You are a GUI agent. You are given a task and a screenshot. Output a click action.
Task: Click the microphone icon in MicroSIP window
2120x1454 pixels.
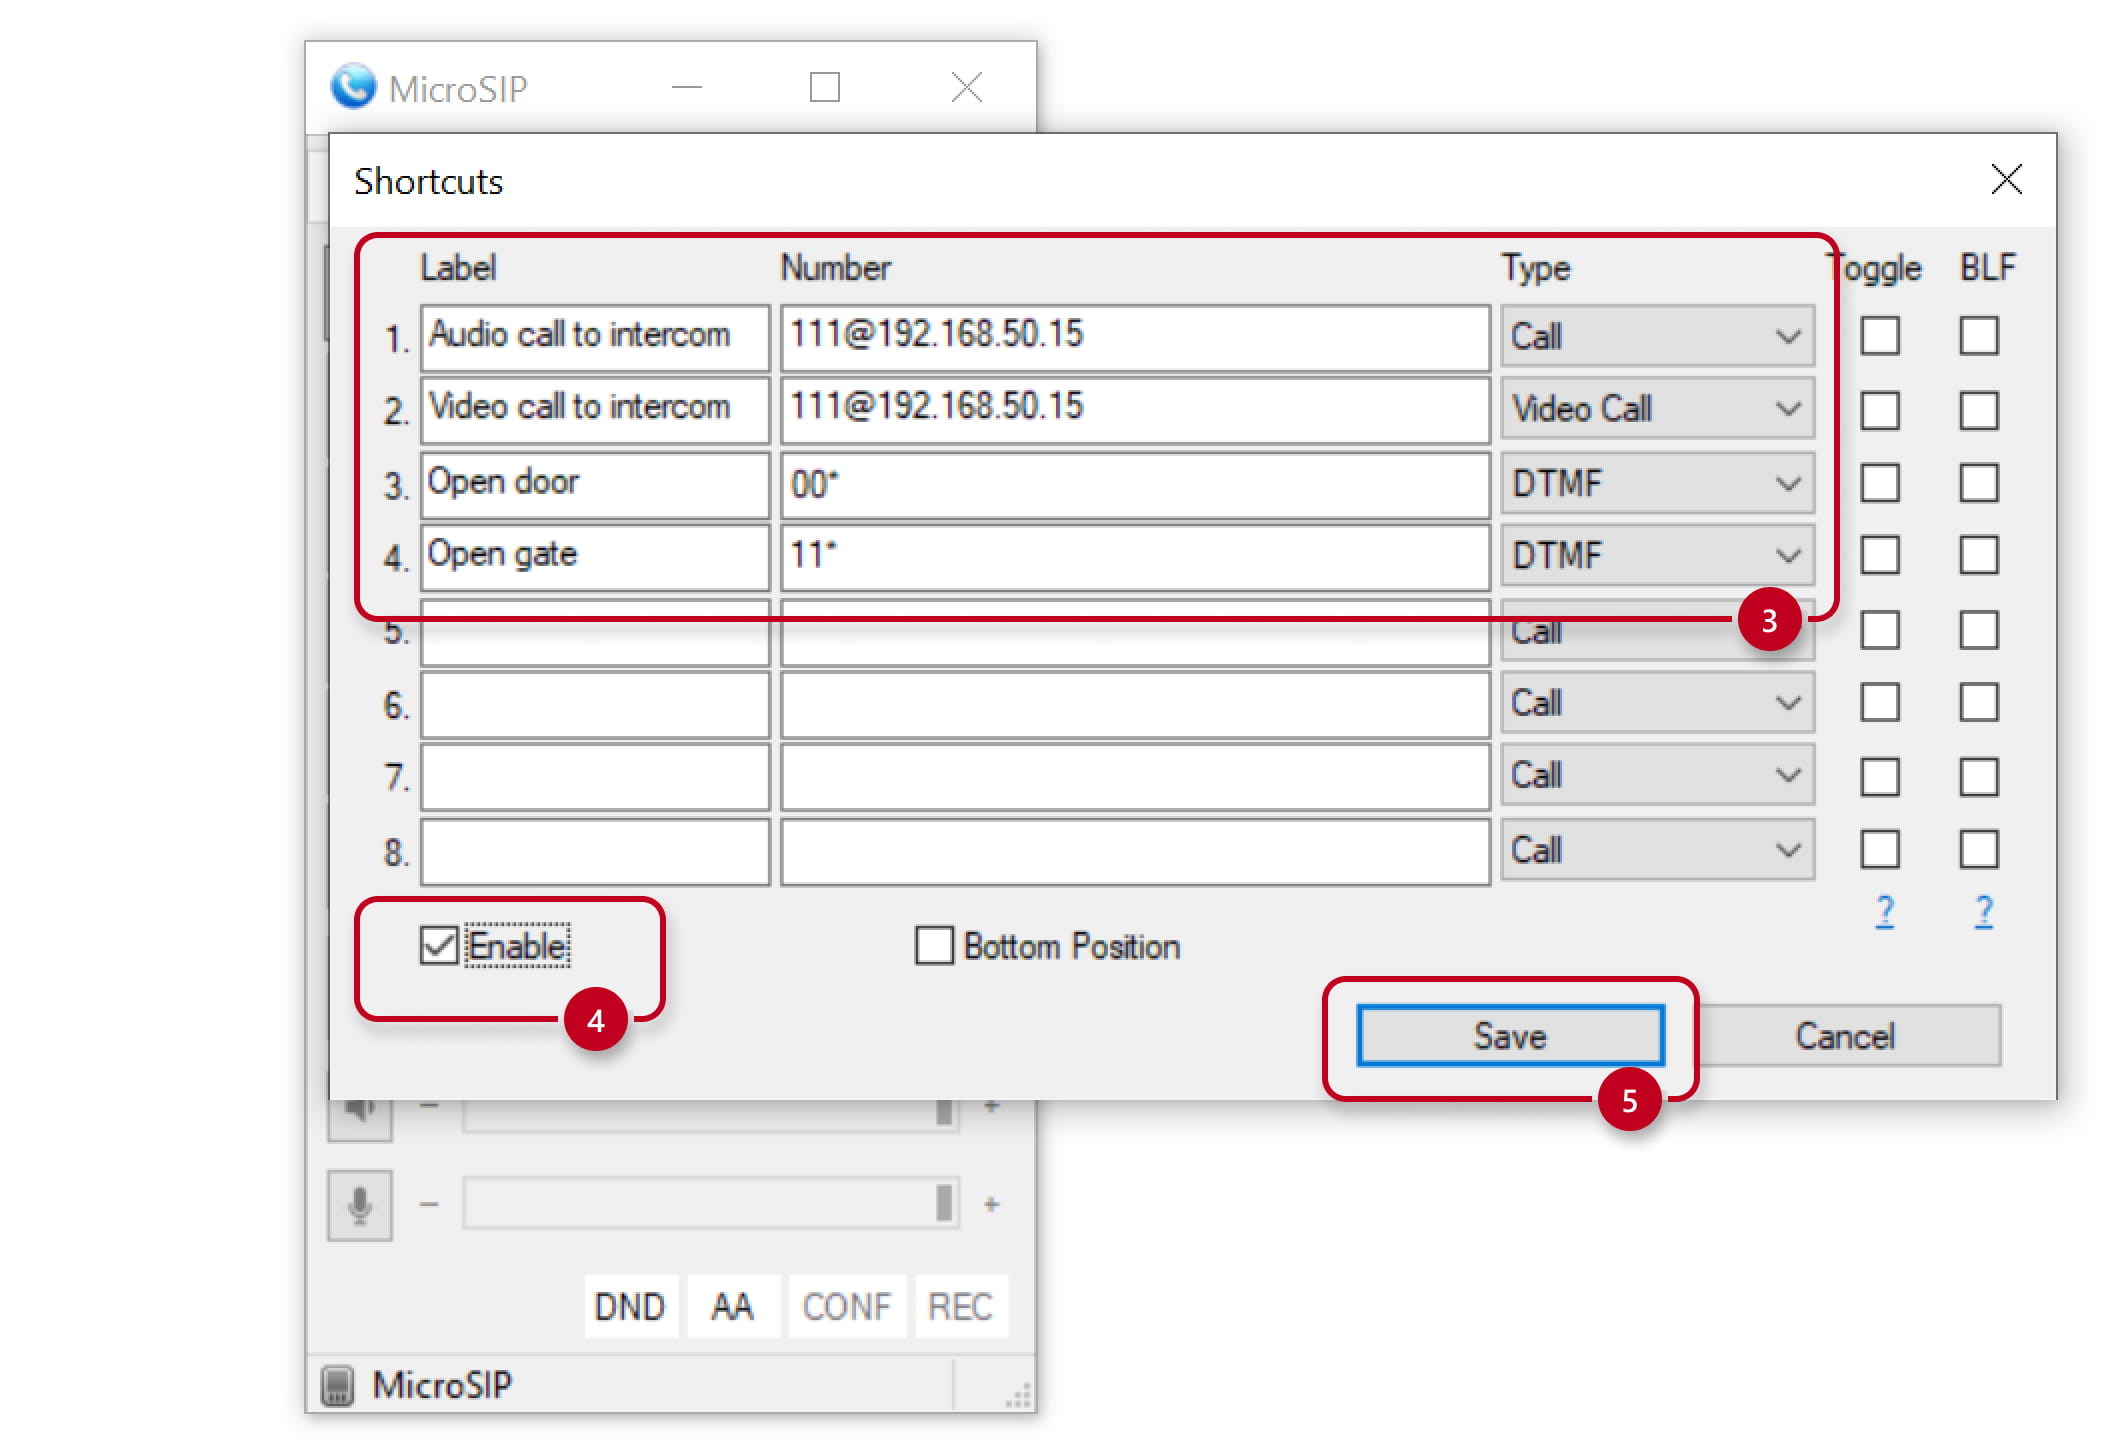click(360, 1205)
